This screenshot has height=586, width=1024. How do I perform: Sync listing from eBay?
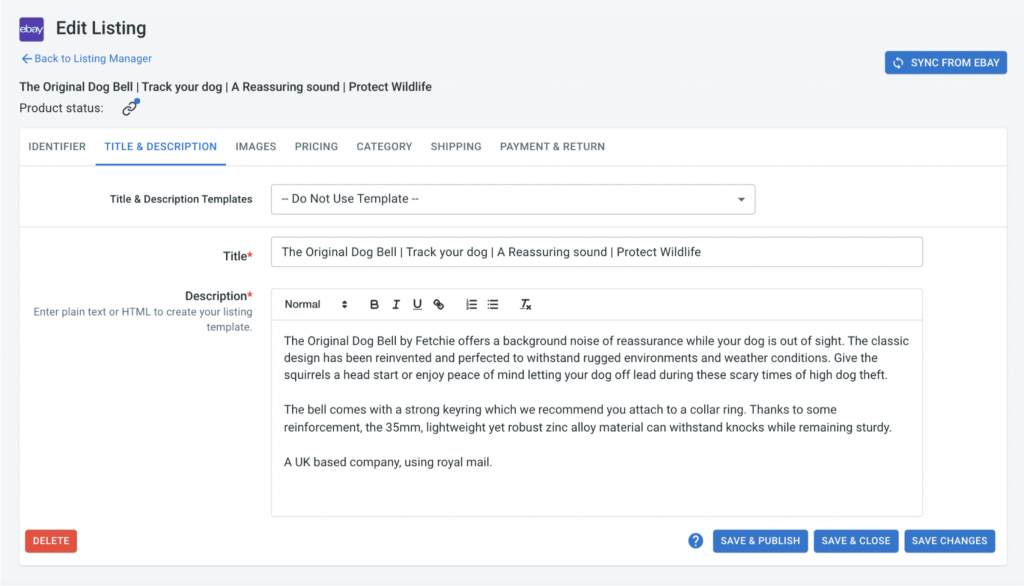tap(946, 63)
